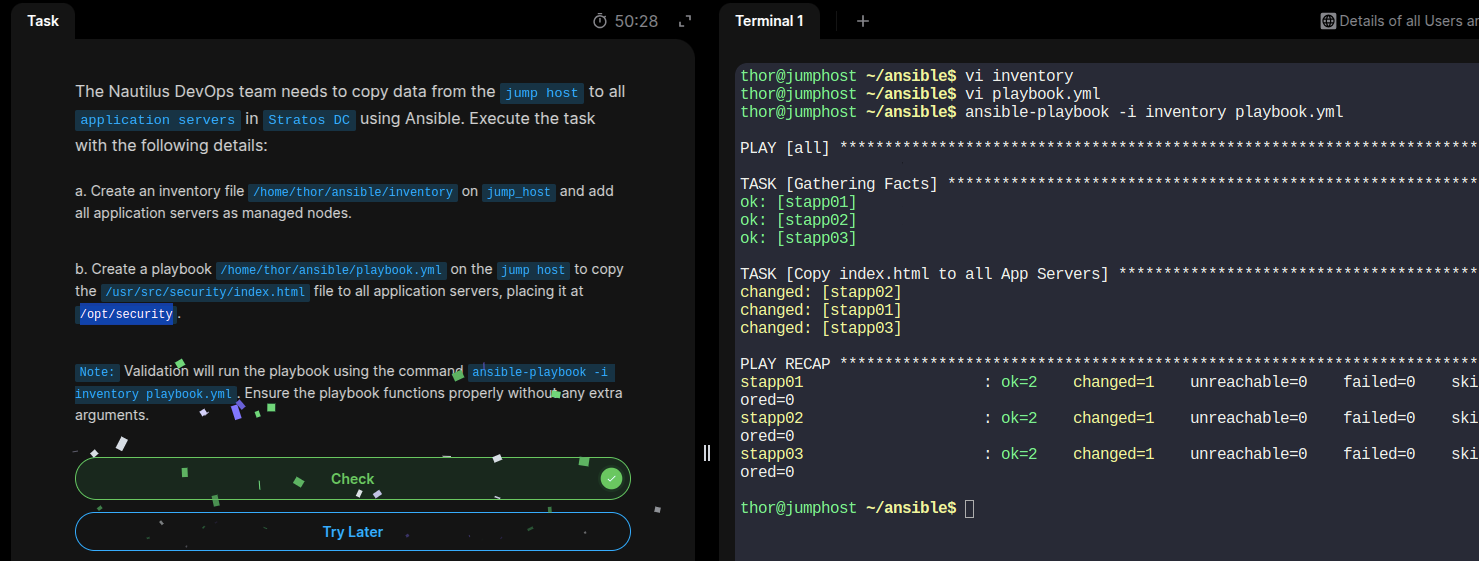Click the 'ansible-playbook -i inventory playbook.yml' terminal command
This screenshot has width=1479, height=561.
(1154, 112)
